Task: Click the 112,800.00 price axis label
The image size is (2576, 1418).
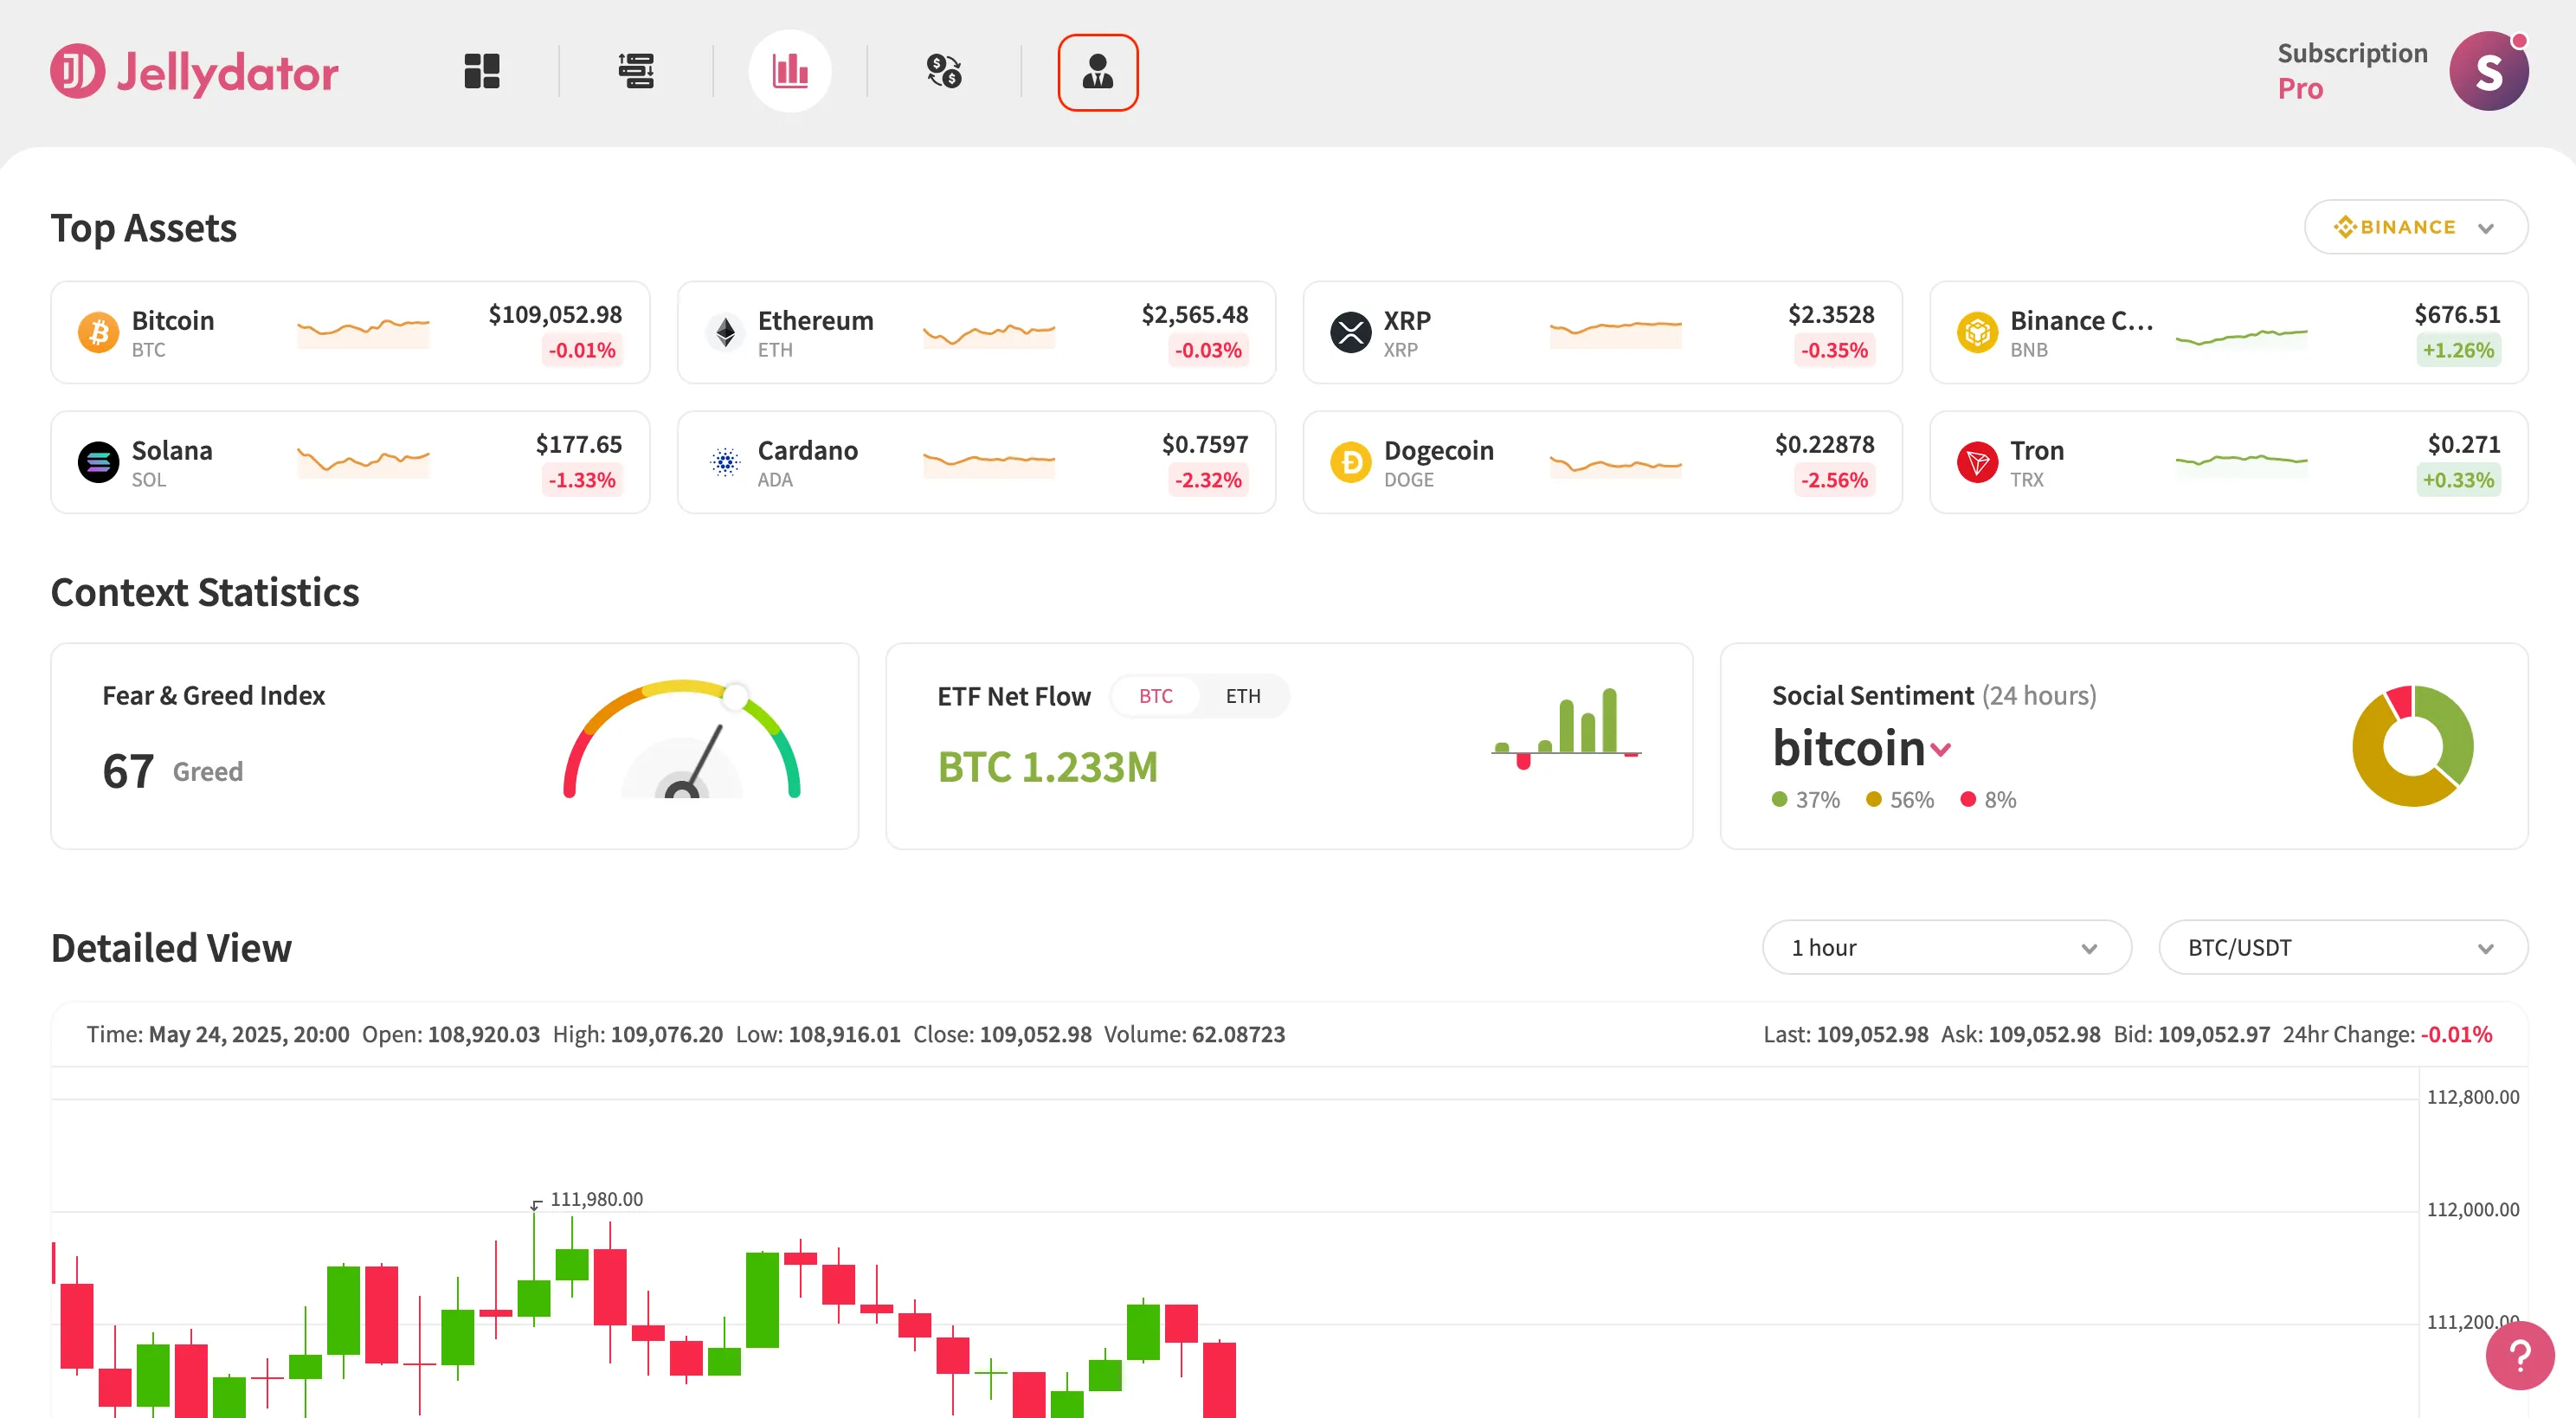Action: point(2472,1097)
